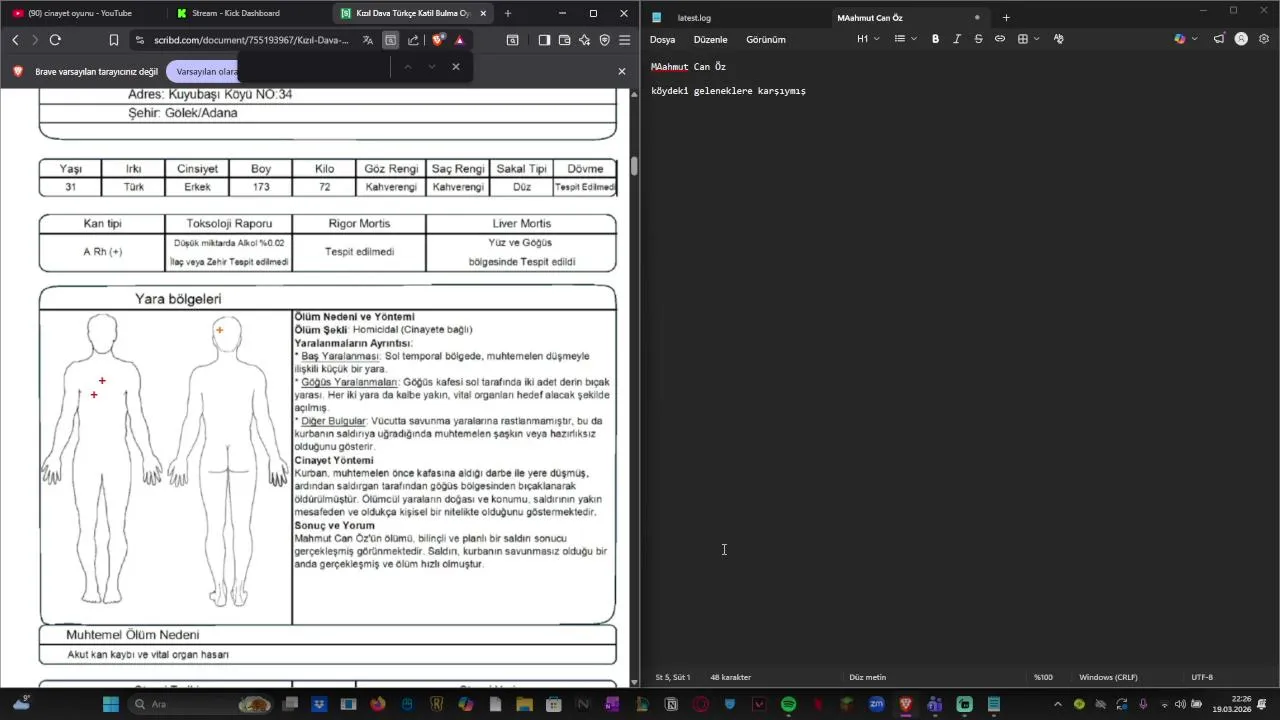Open site settings icon in address bar

click(x=139, y=40)
